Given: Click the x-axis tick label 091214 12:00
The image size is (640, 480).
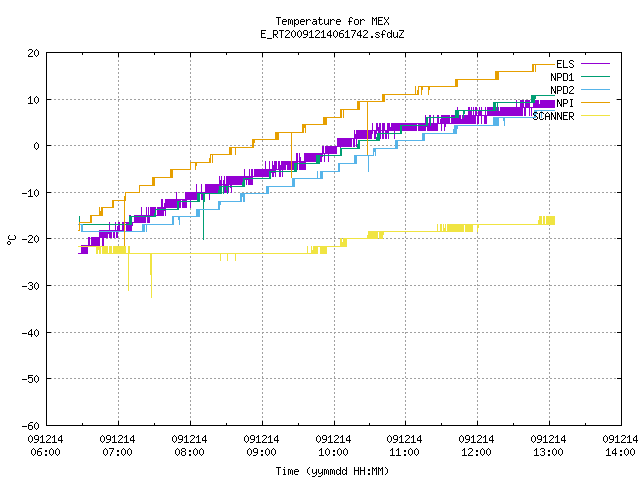Looking at the screenshot, I should (476, 446).
